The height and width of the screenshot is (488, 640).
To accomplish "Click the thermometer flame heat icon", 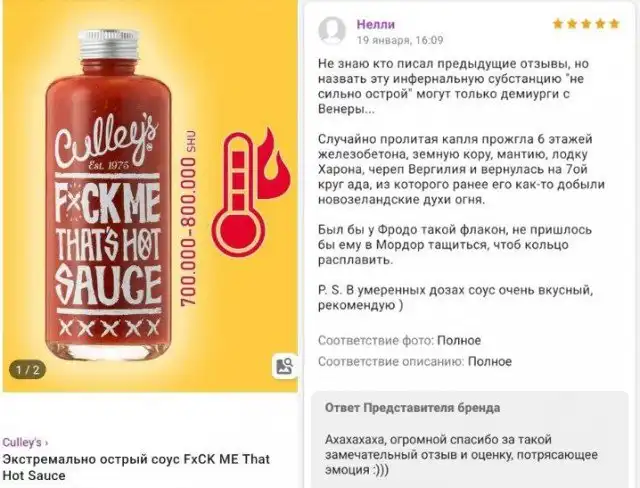I will pyautogui.click(x=250, y=193).
